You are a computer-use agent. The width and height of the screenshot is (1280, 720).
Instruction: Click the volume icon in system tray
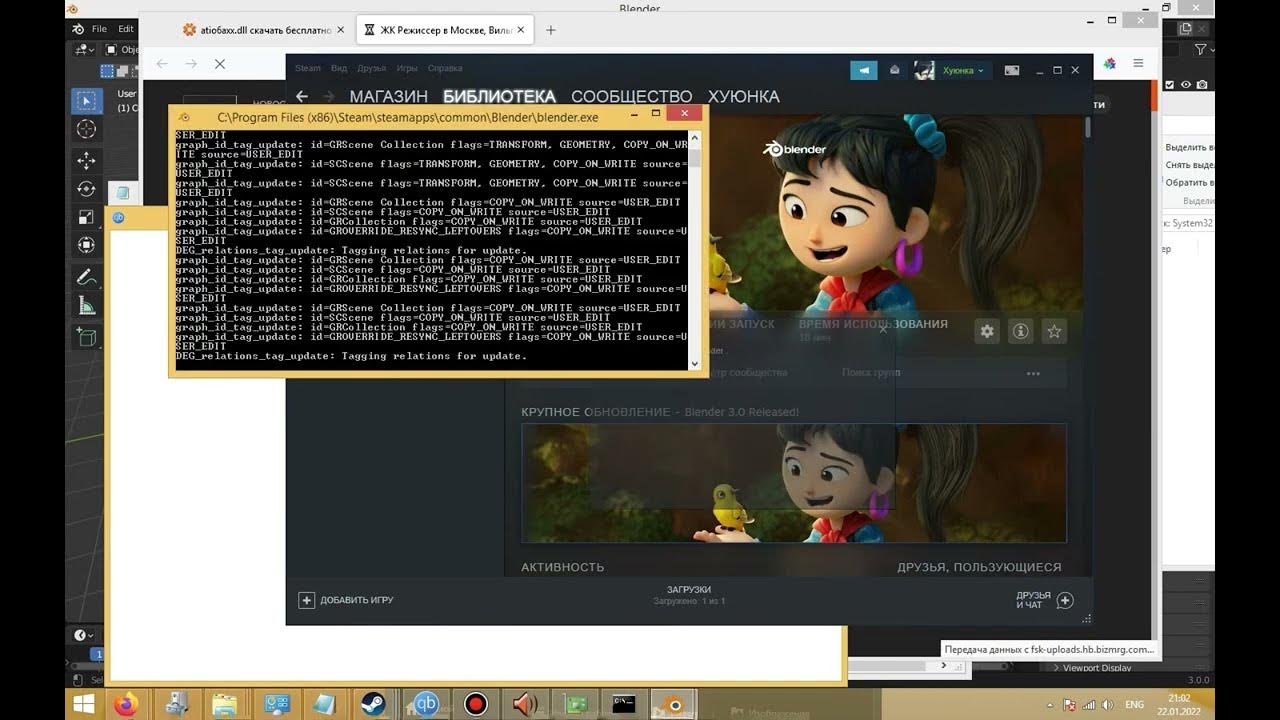point(1108,704)
